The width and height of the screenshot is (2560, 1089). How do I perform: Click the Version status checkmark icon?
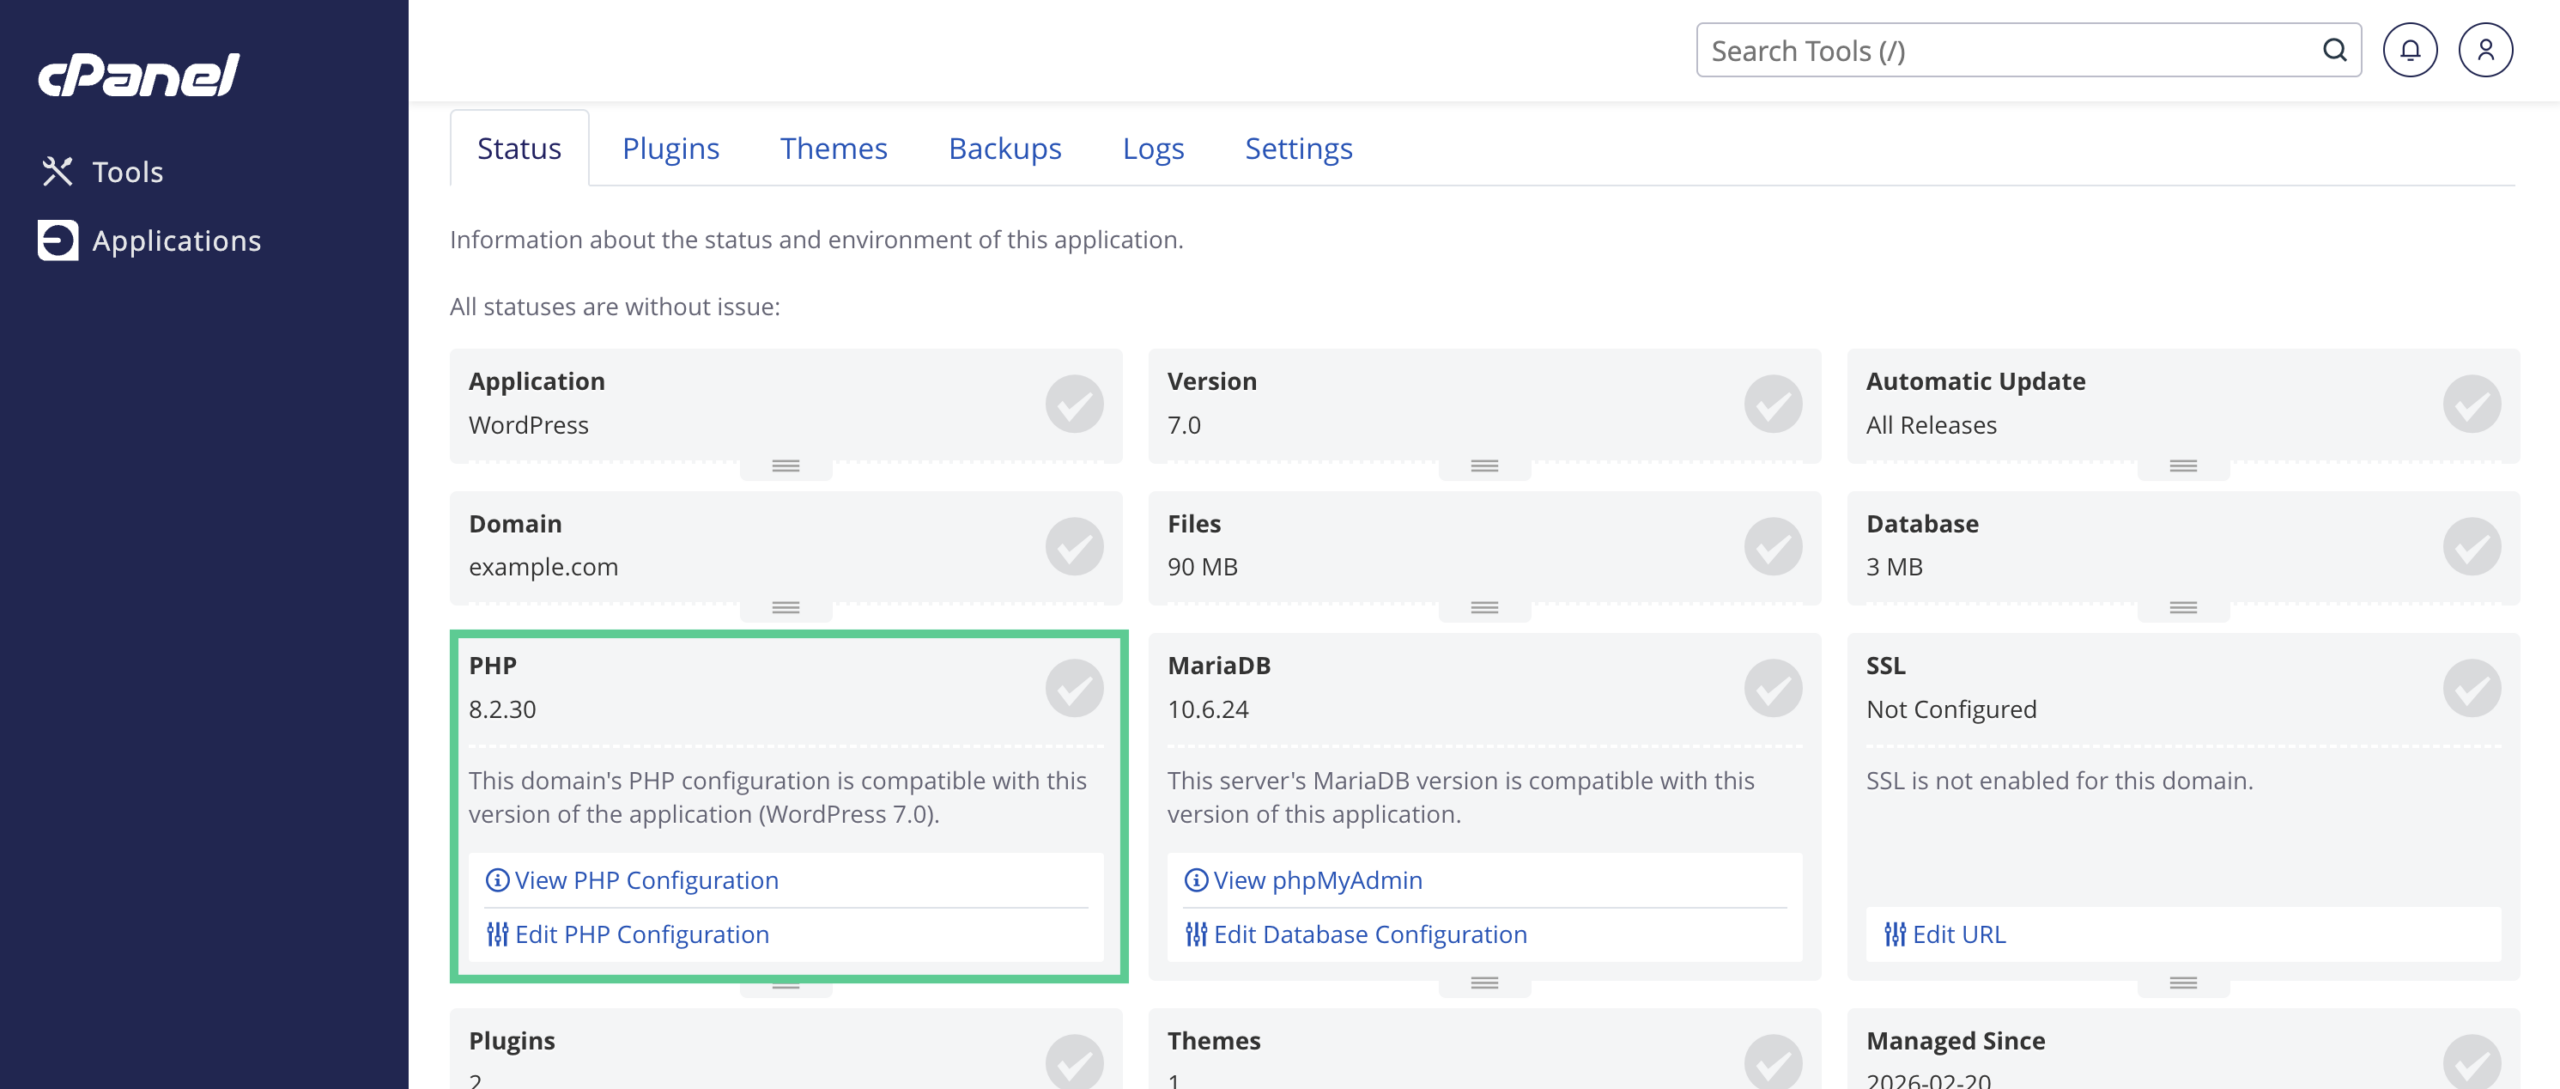(1773, 404)
